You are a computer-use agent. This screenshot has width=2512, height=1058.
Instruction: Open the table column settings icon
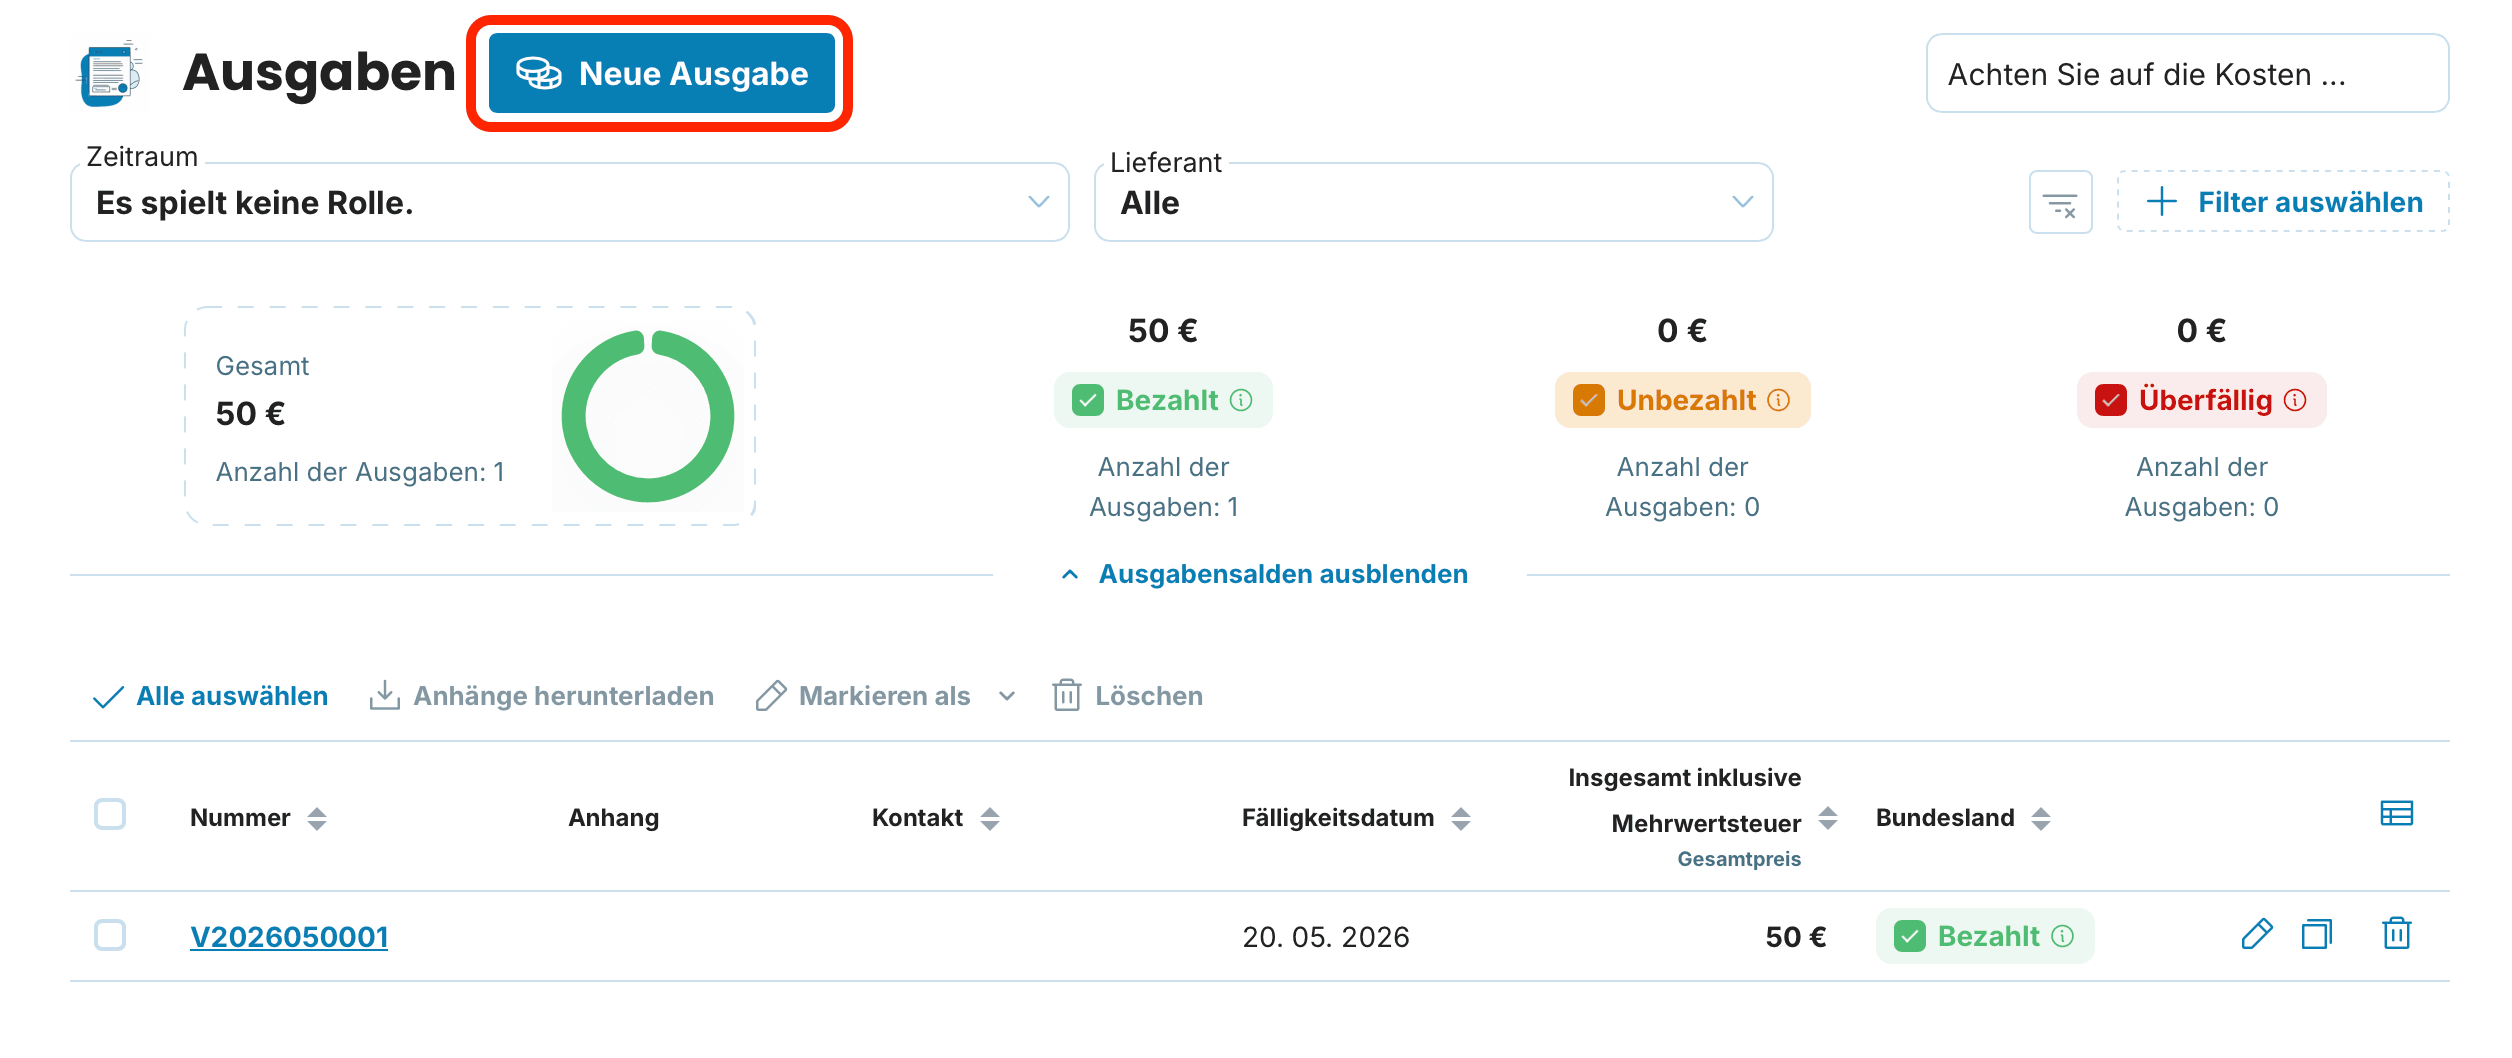(2397, 814)
